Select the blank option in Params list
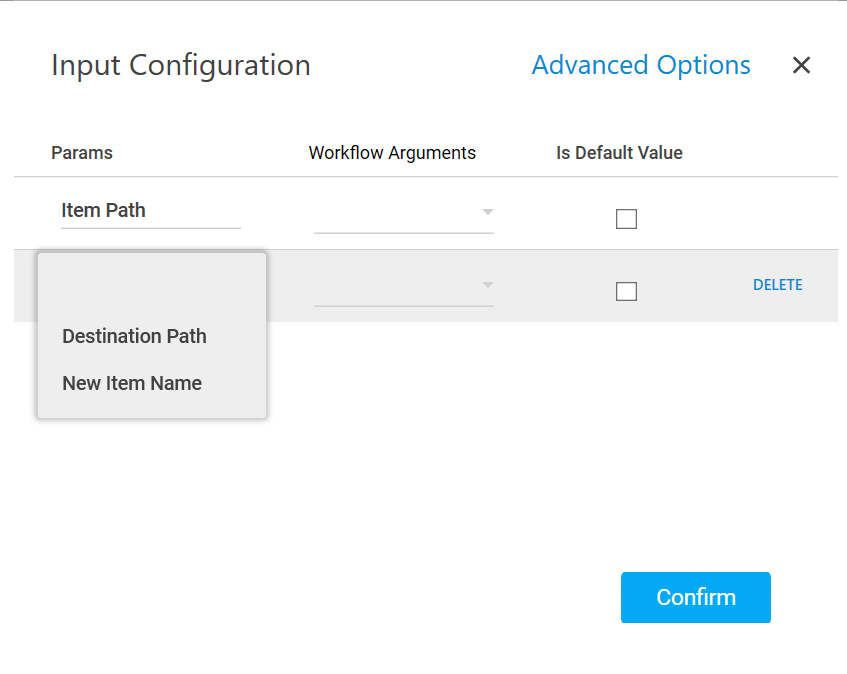 pos(152,288)
